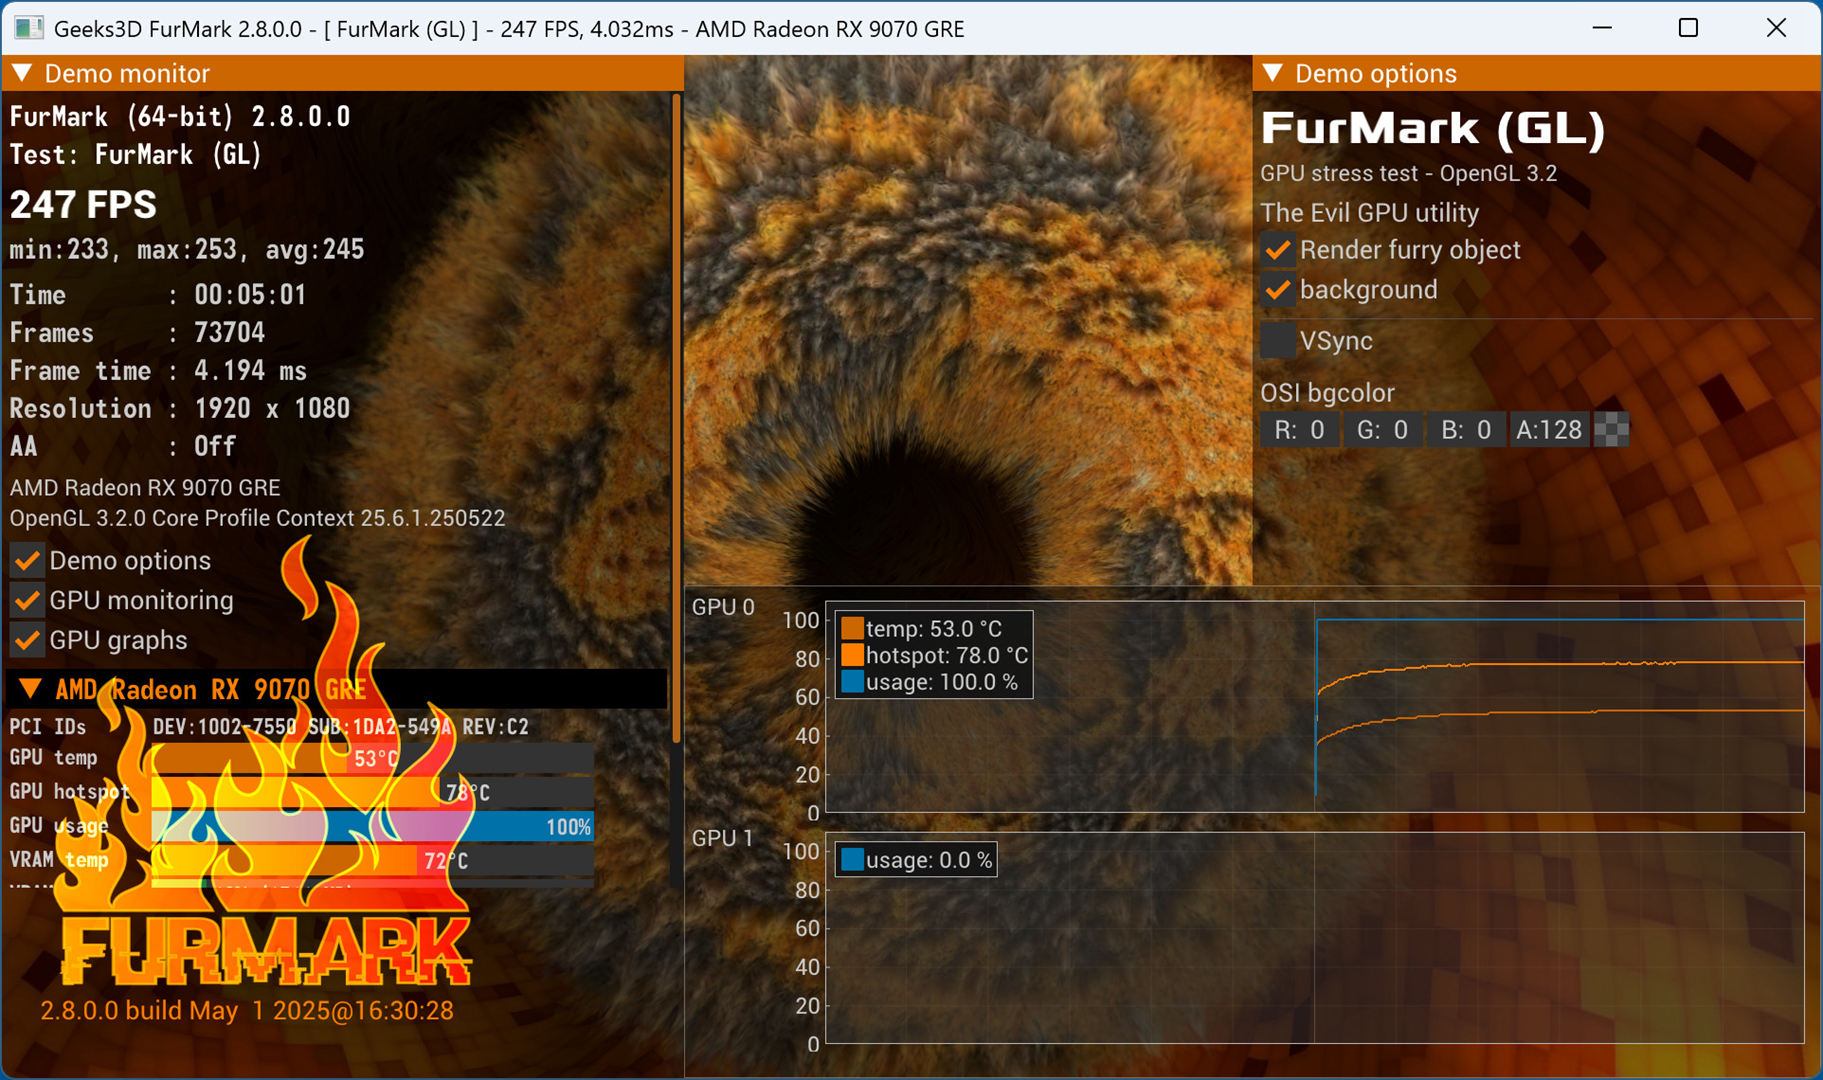The image size is (1823, 1080).
Task: Maximize the FurMark window
Action: [1688, 28]
